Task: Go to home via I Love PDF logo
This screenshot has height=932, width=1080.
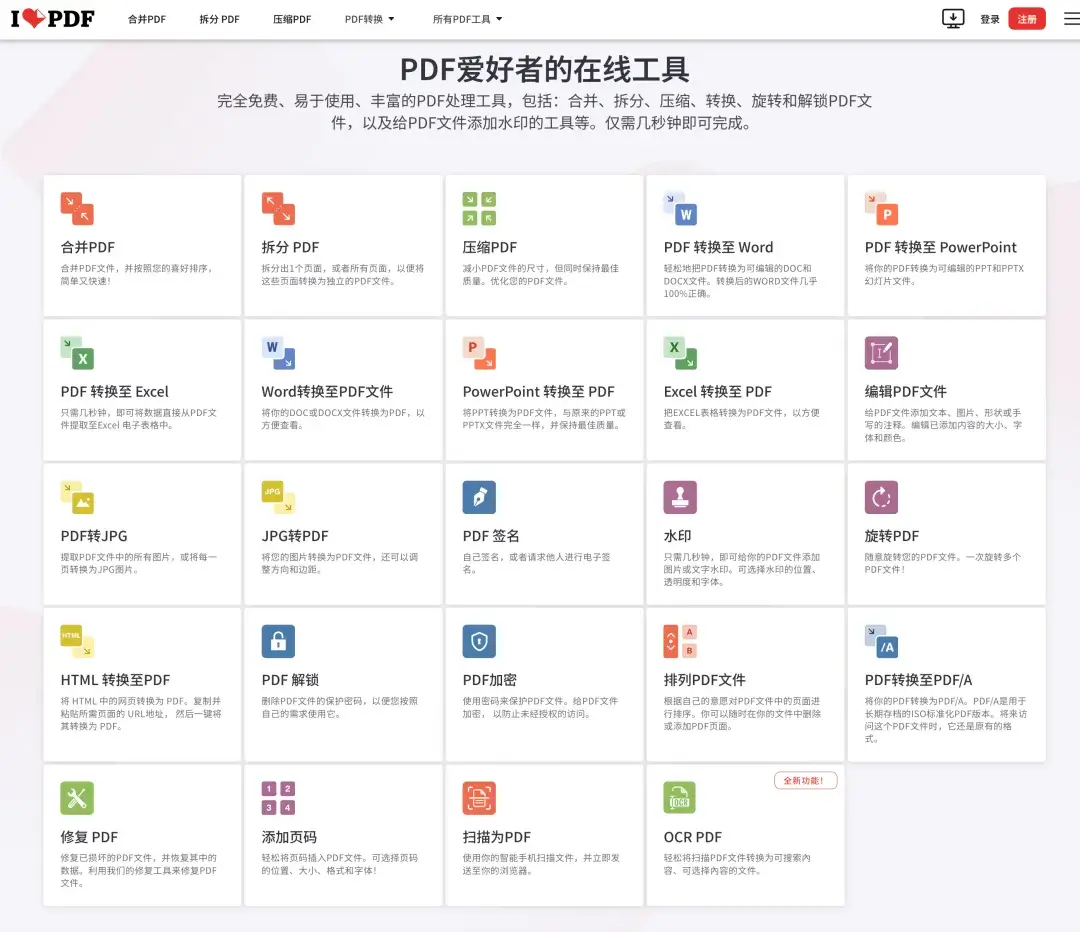Action: pos(52,19)
